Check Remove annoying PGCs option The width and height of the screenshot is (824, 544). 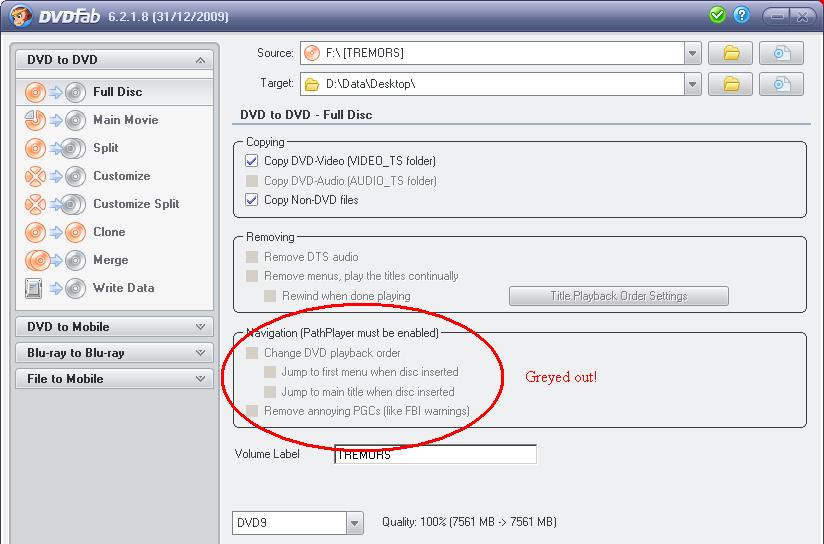pos(252,411)
